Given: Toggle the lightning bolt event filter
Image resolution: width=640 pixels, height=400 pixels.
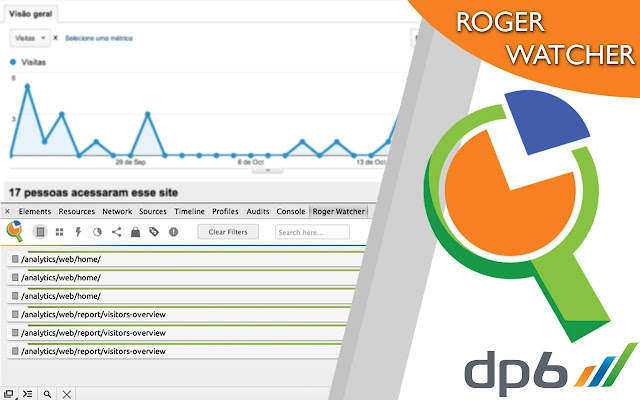Looking at the screenshot, I should click(x=78, y=232).
